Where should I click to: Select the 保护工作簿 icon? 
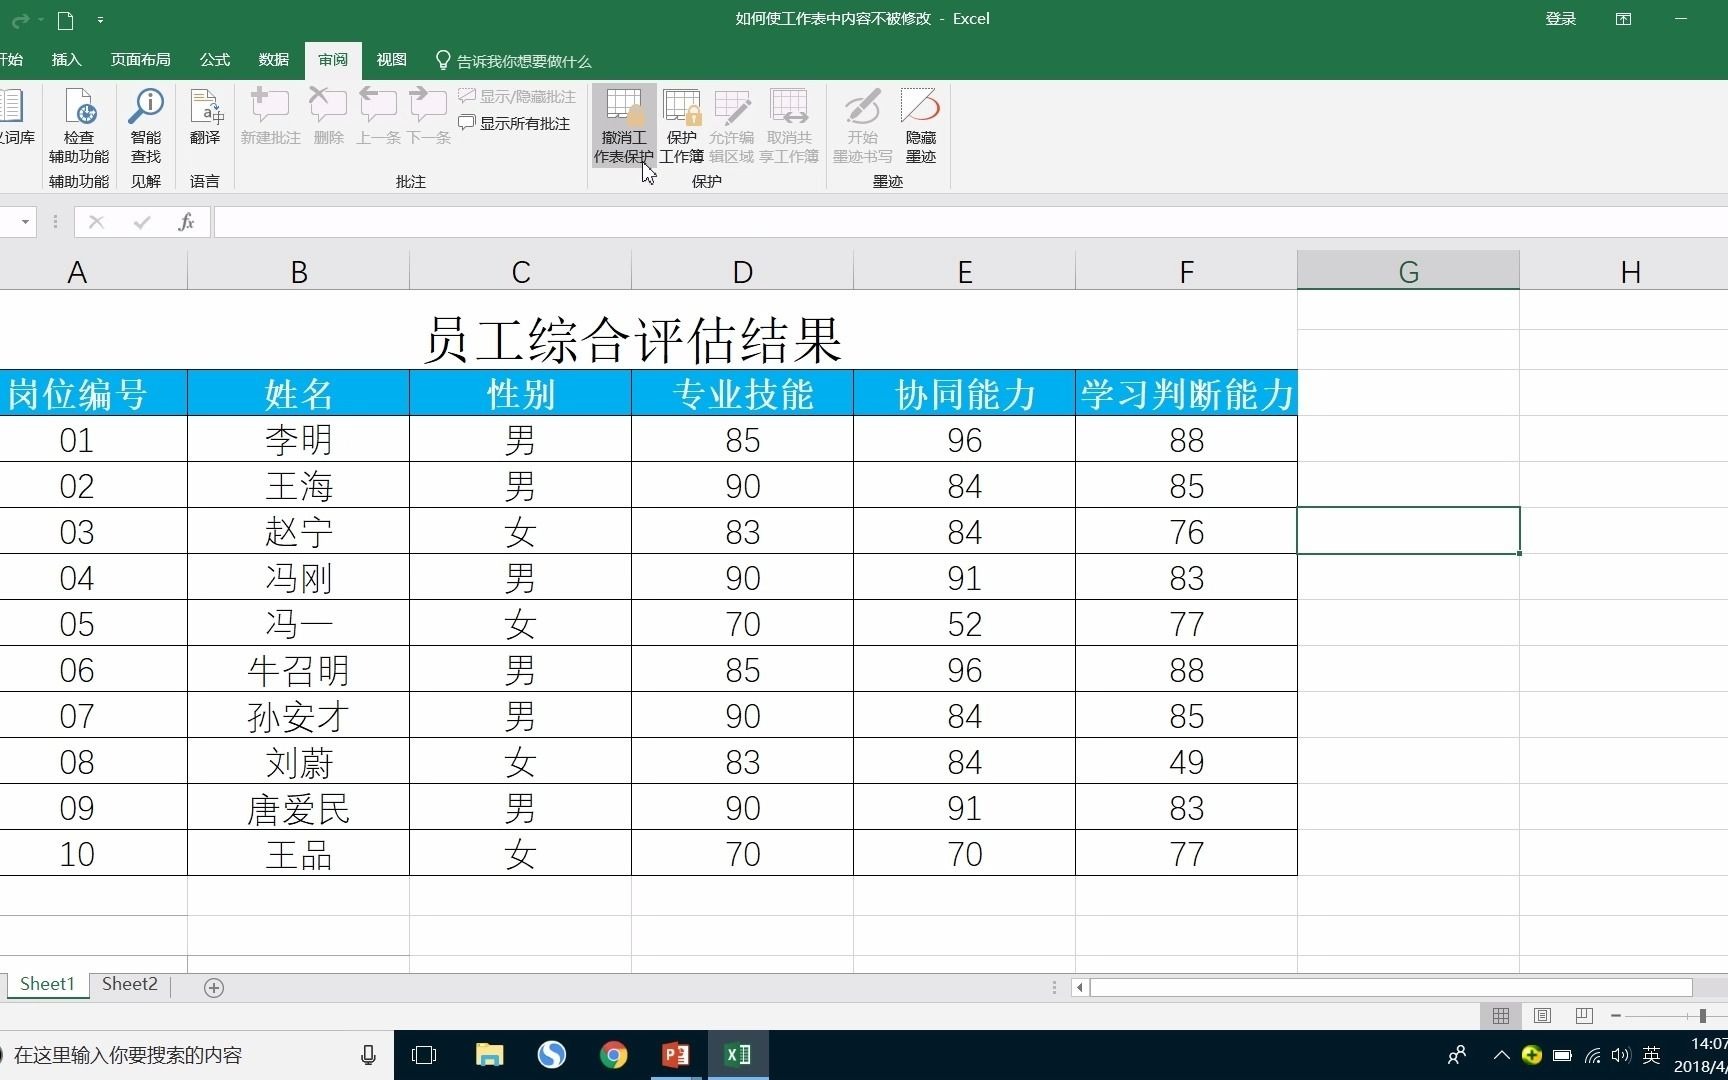(x=681, y=123)
